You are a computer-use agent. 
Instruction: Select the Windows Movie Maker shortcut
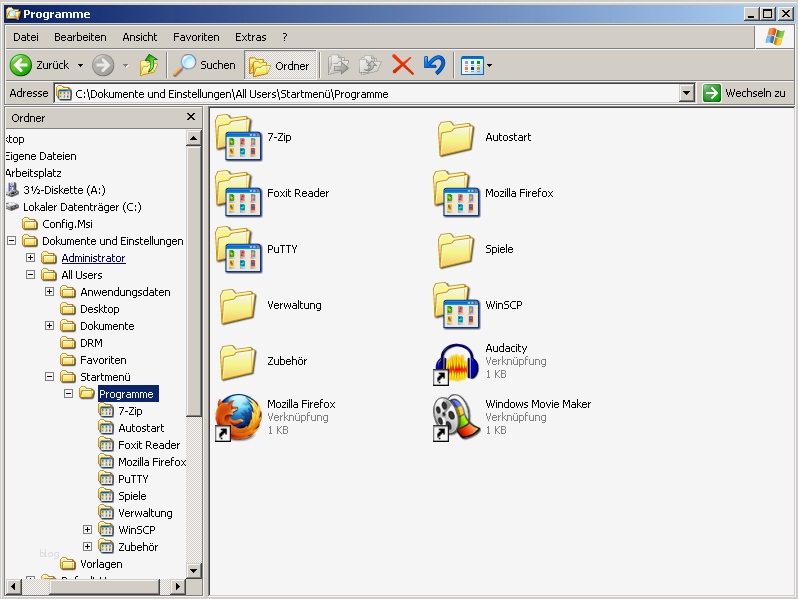[457, 417]
